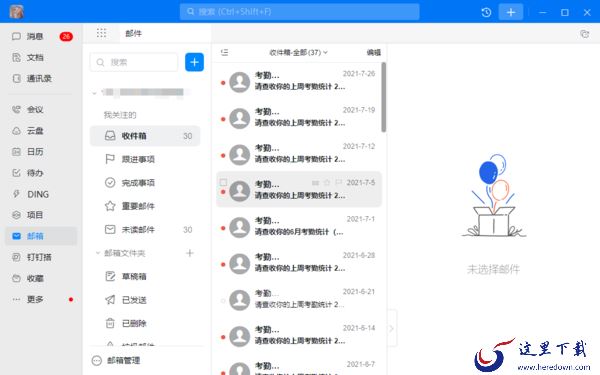600x375 pixels.
Task: Star the 2021-7-5 email
Action: (x=327, y=183)
